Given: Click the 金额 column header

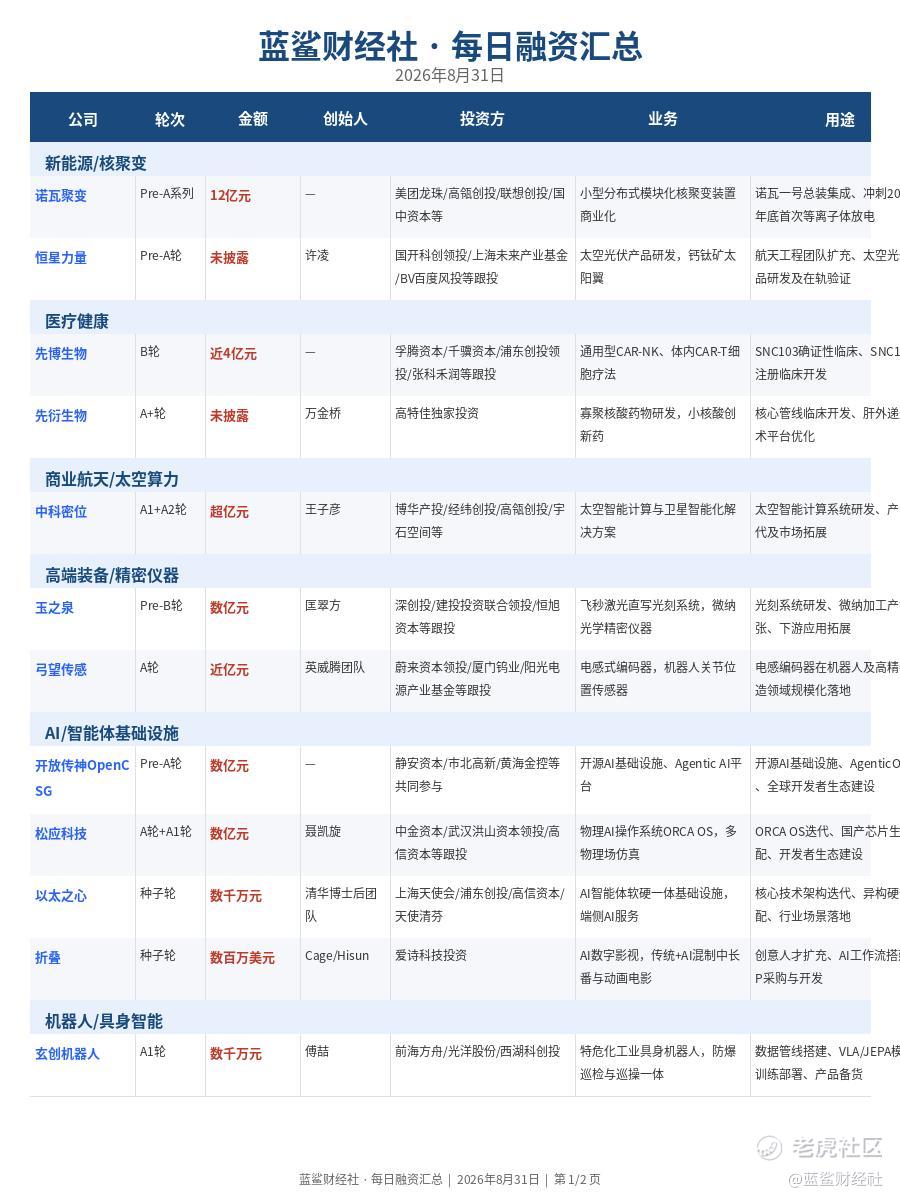Looking at the screenshot, I should (253, 119).
